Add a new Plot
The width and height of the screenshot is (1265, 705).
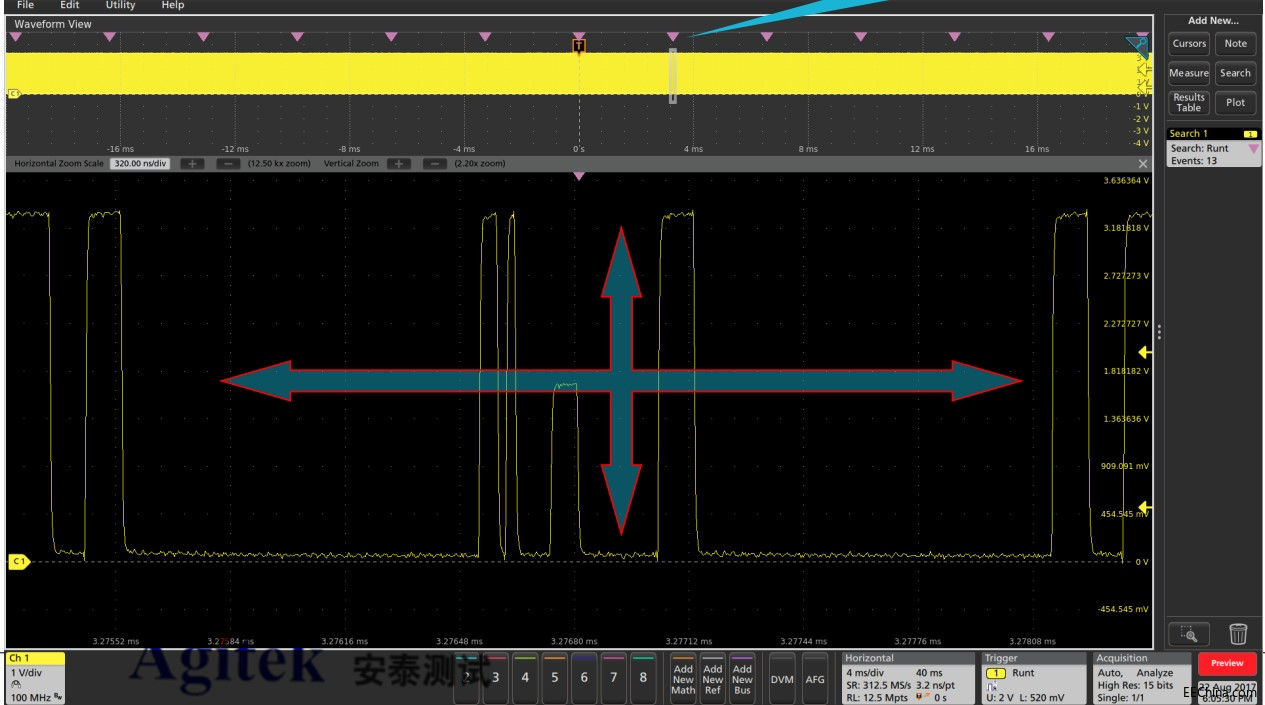tap(1236, 103)
